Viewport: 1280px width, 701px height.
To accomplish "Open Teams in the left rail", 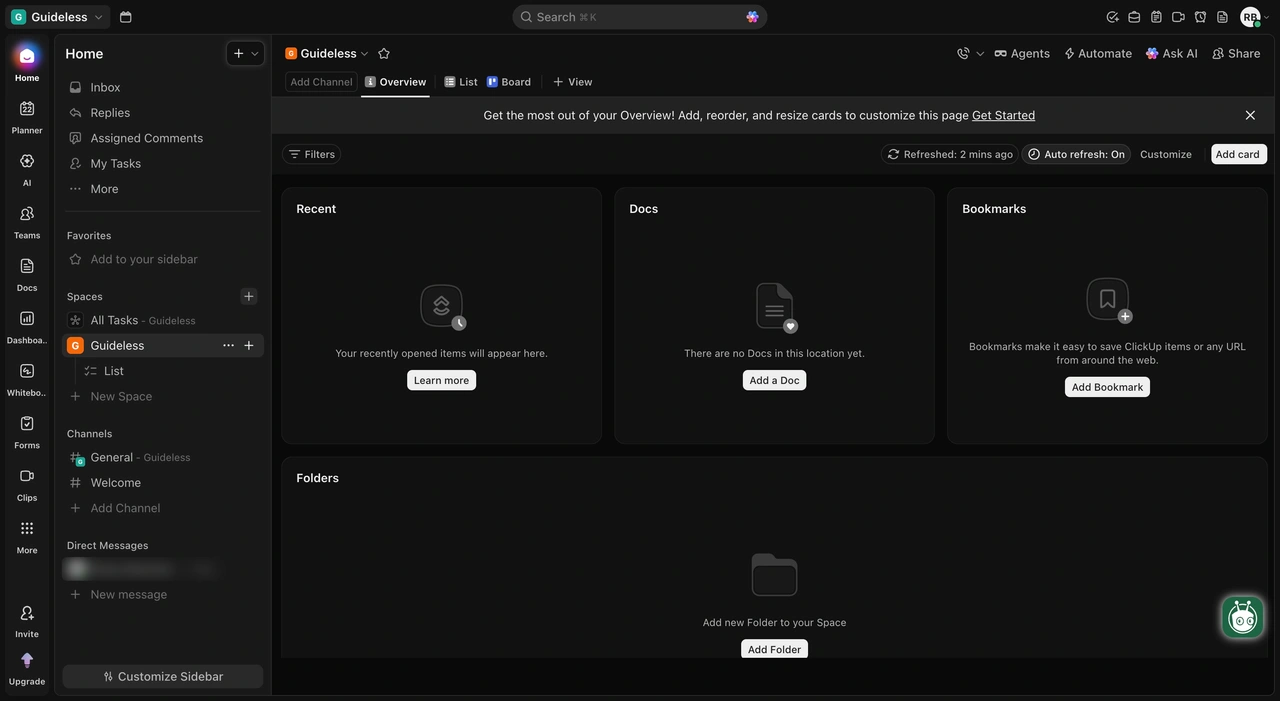I will point(27,221).
